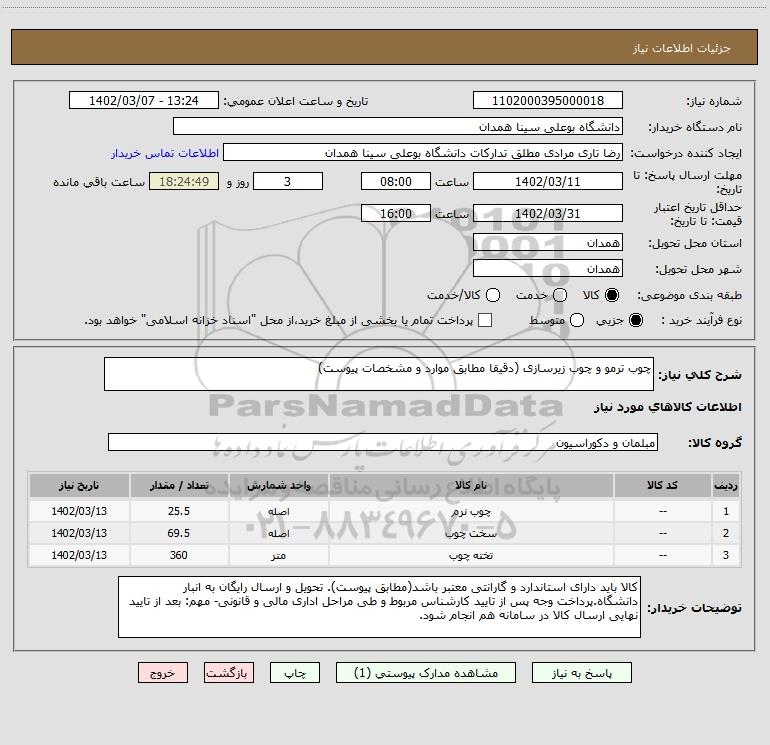Click the unit cell اصله in row 1

pos(278,512)
